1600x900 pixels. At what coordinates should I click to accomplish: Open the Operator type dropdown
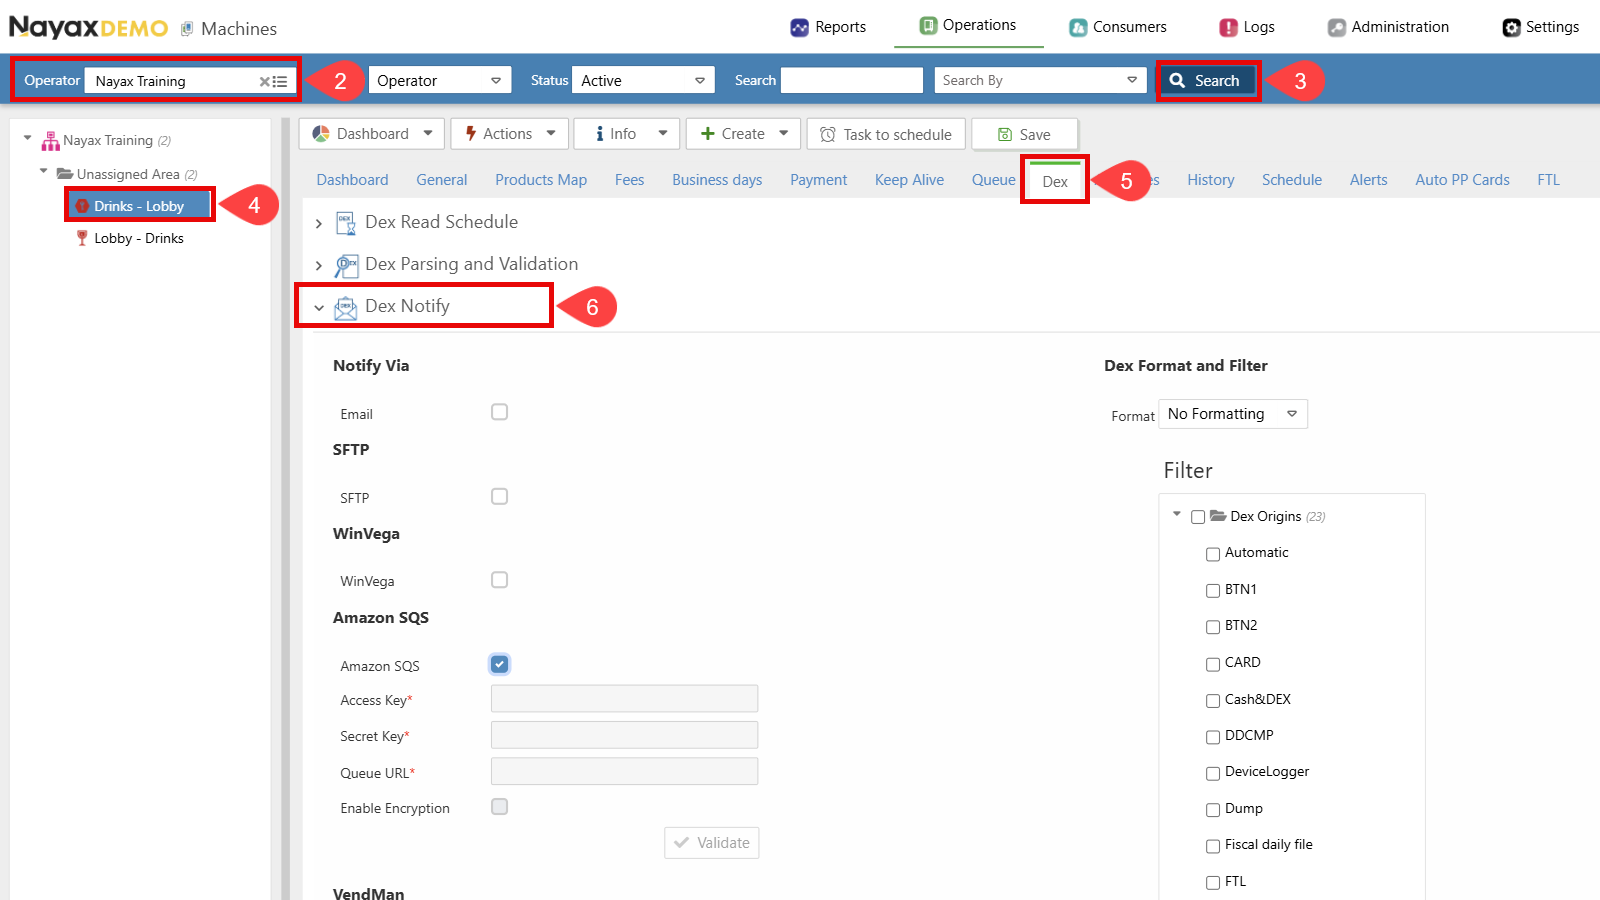pyautogui.click(x=440, y=81)
